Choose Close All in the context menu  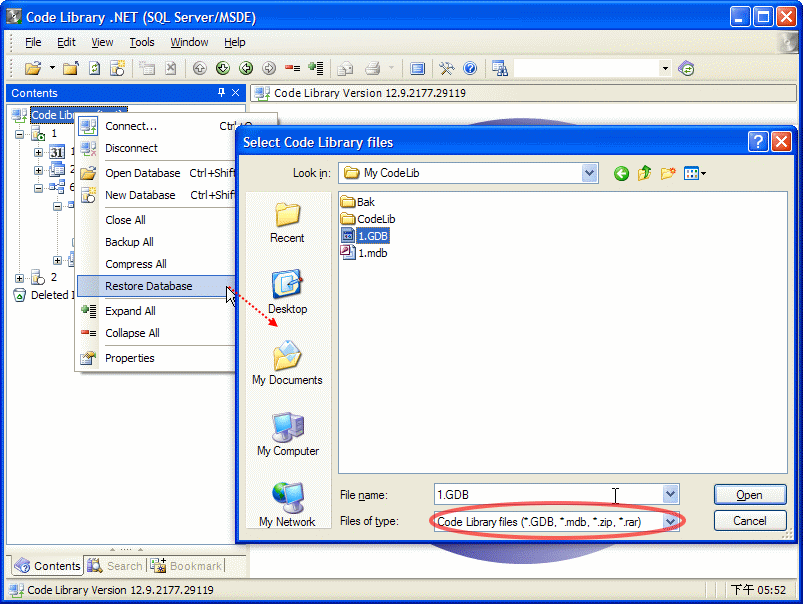point(156,220)
